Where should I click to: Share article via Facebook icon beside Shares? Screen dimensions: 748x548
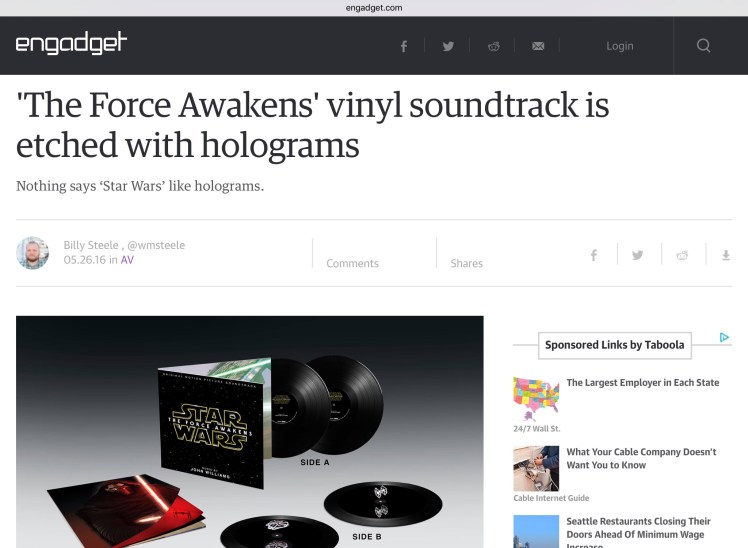(593, 255)
